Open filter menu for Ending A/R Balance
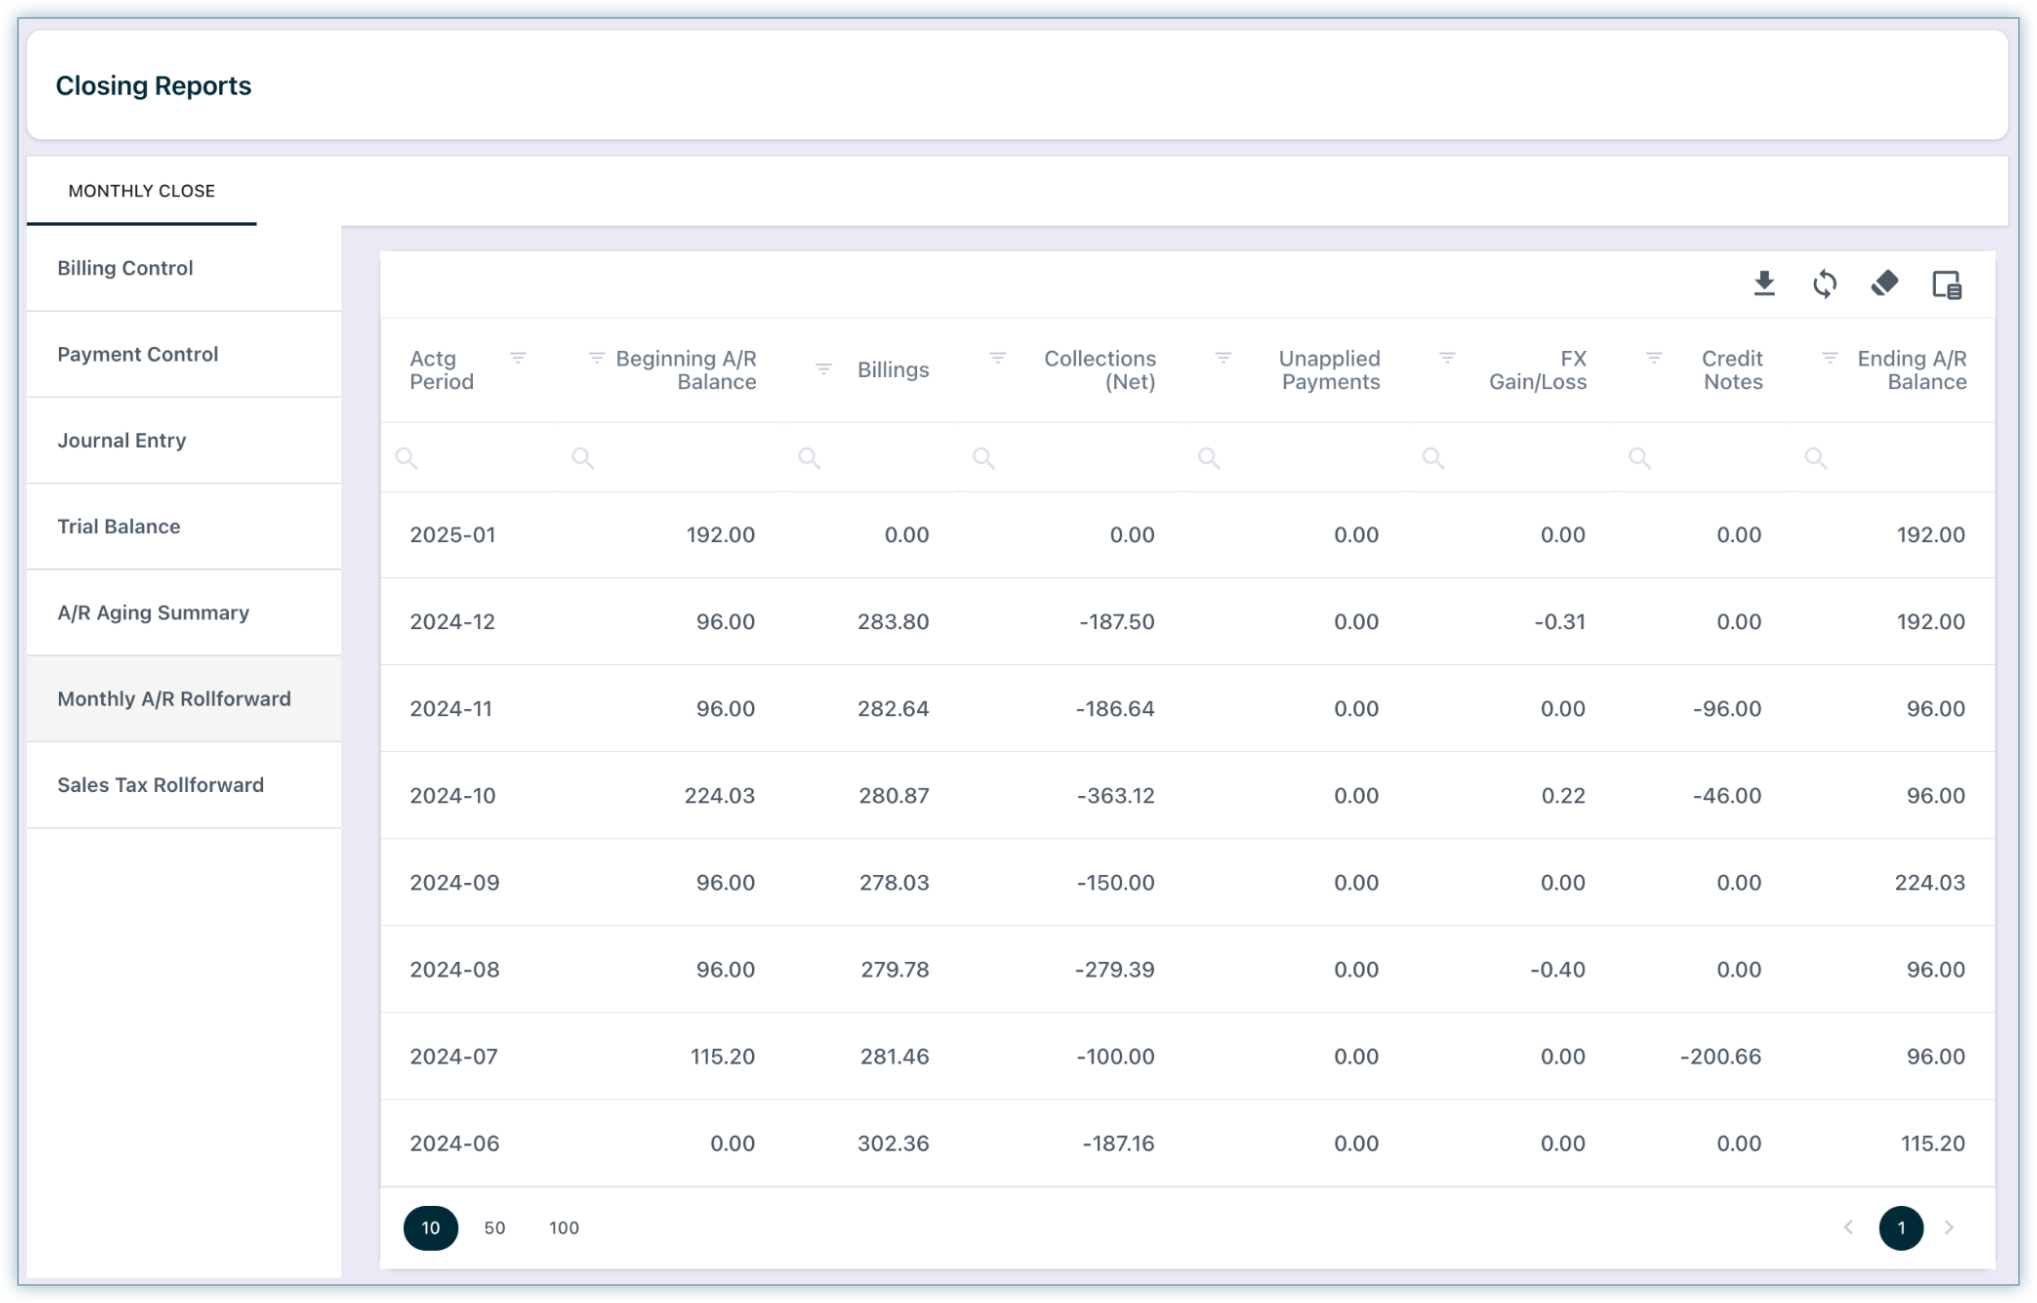 [x=1830, y=358]
